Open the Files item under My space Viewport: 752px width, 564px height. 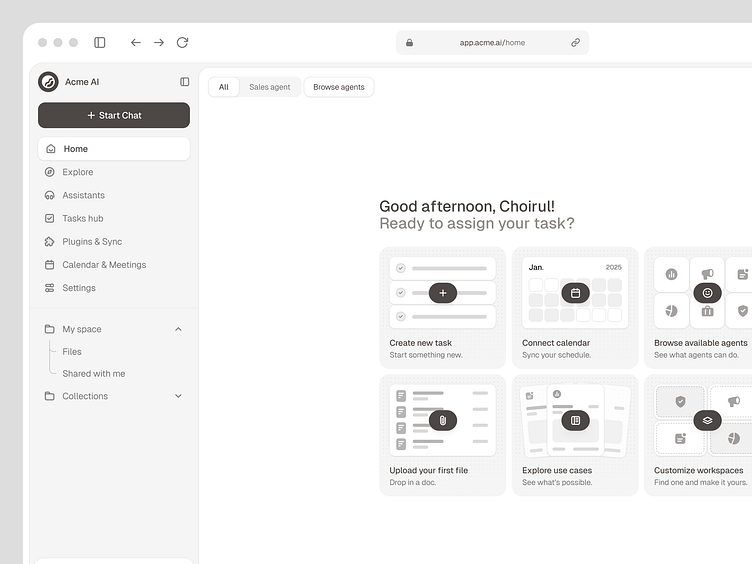tap(72, 352)
